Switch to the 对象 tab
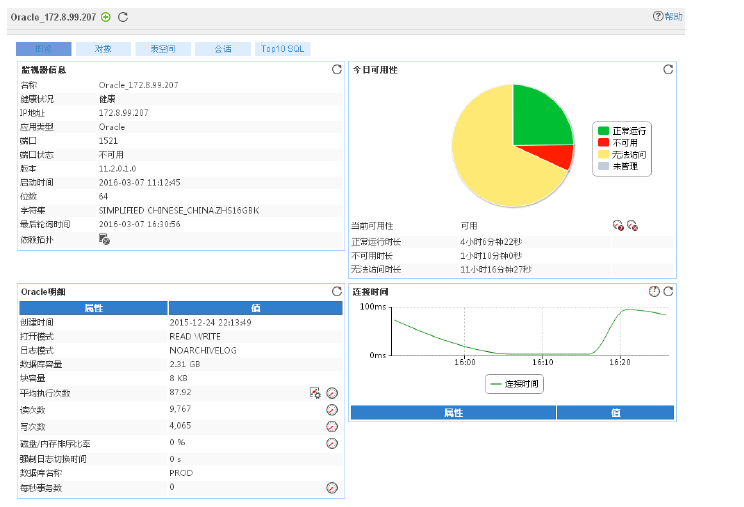This screenshot has height=507, width=744. click(x=103, y=49)
